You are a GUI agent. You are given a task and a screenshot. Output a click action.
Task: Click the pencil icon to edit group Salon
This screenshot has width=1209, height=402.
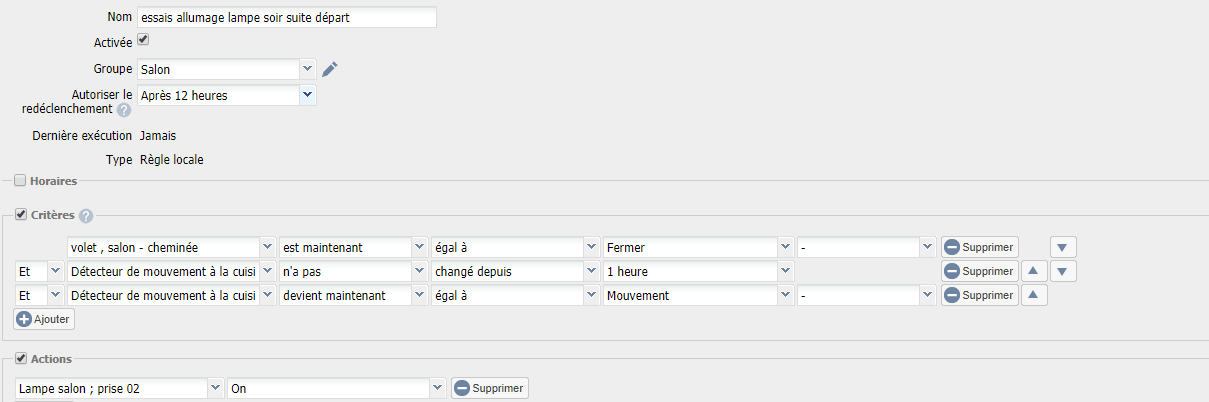(x=330, y=69)
